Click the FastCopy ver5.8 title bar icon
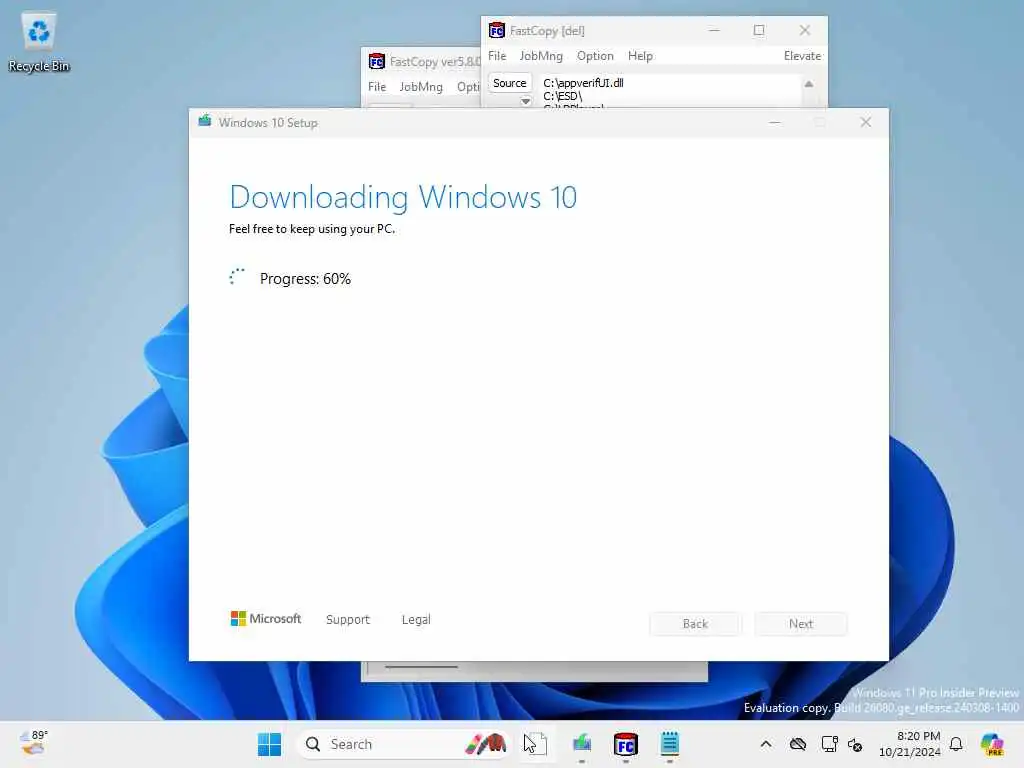Image resolution: width=1024 pixels, height=768 pixels. click(377, 61)
